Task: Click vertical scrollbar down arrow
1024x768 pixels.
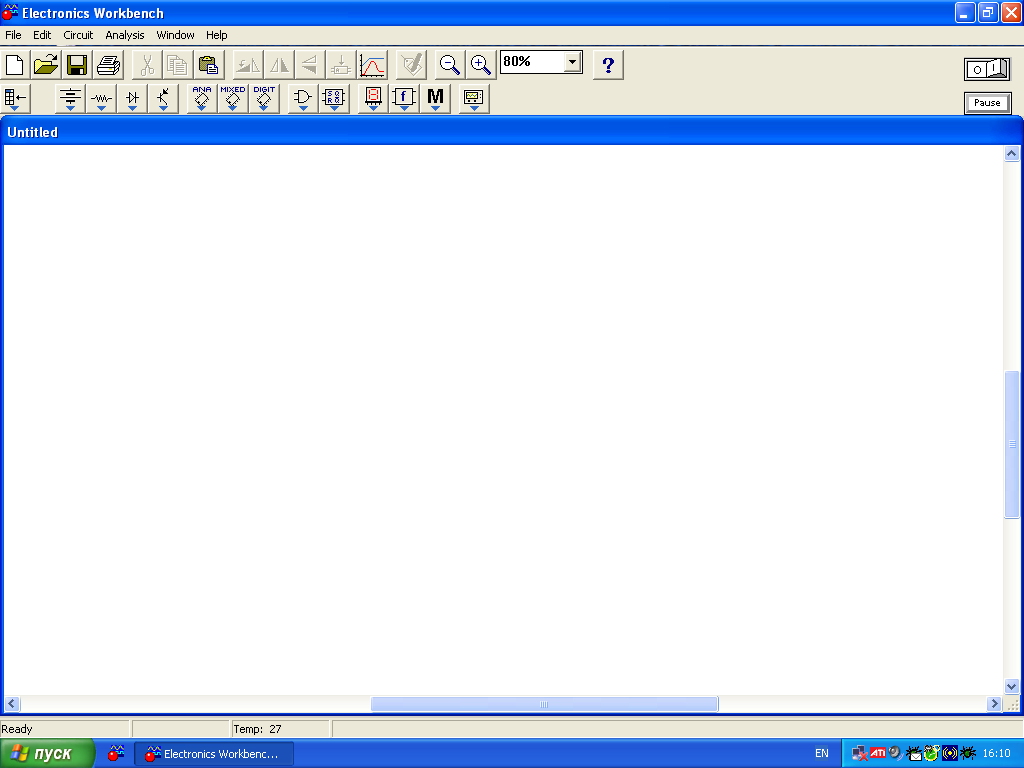Action: [x=1012, y=686]
